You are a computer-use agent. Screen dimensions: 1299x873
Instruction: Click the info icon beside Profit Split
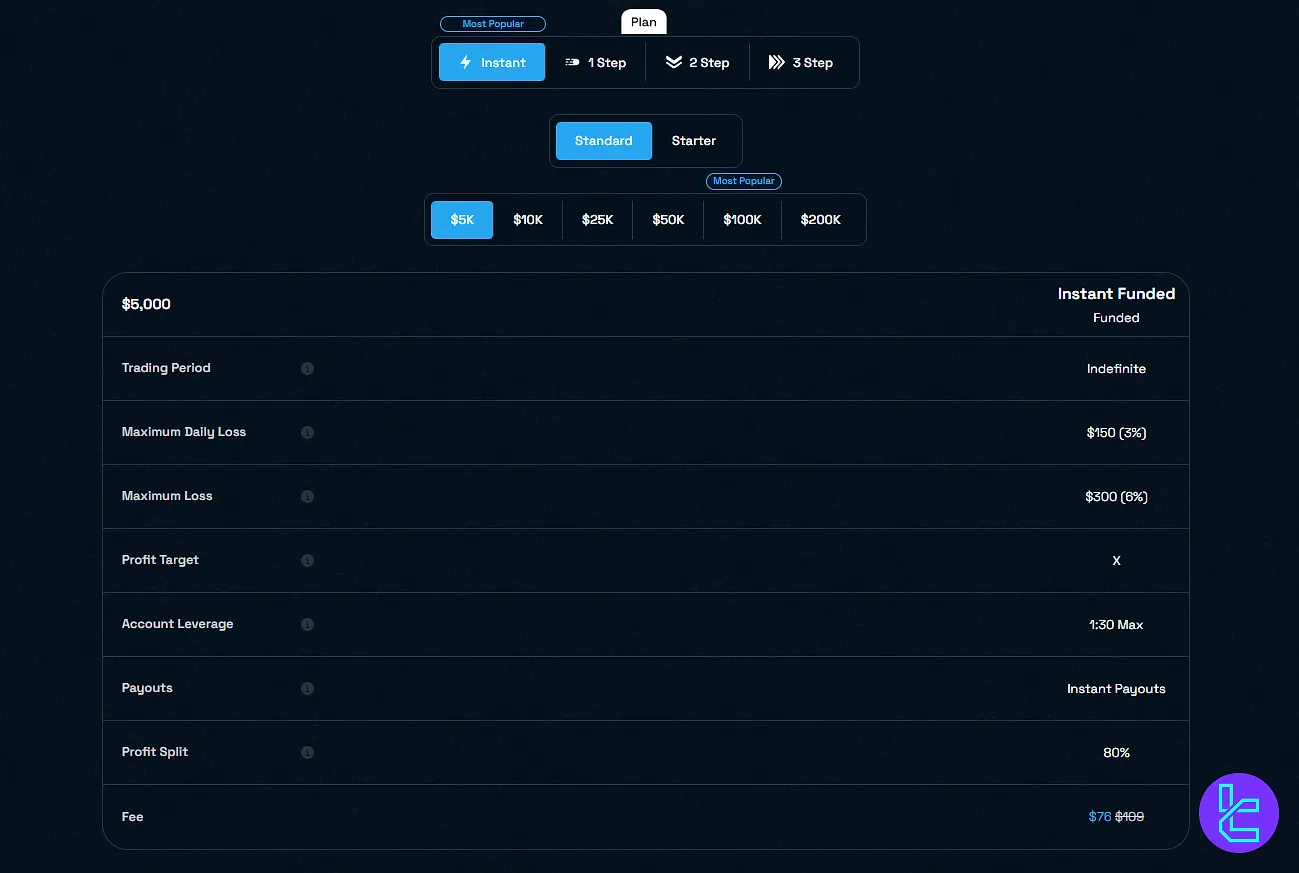(307, 752)
